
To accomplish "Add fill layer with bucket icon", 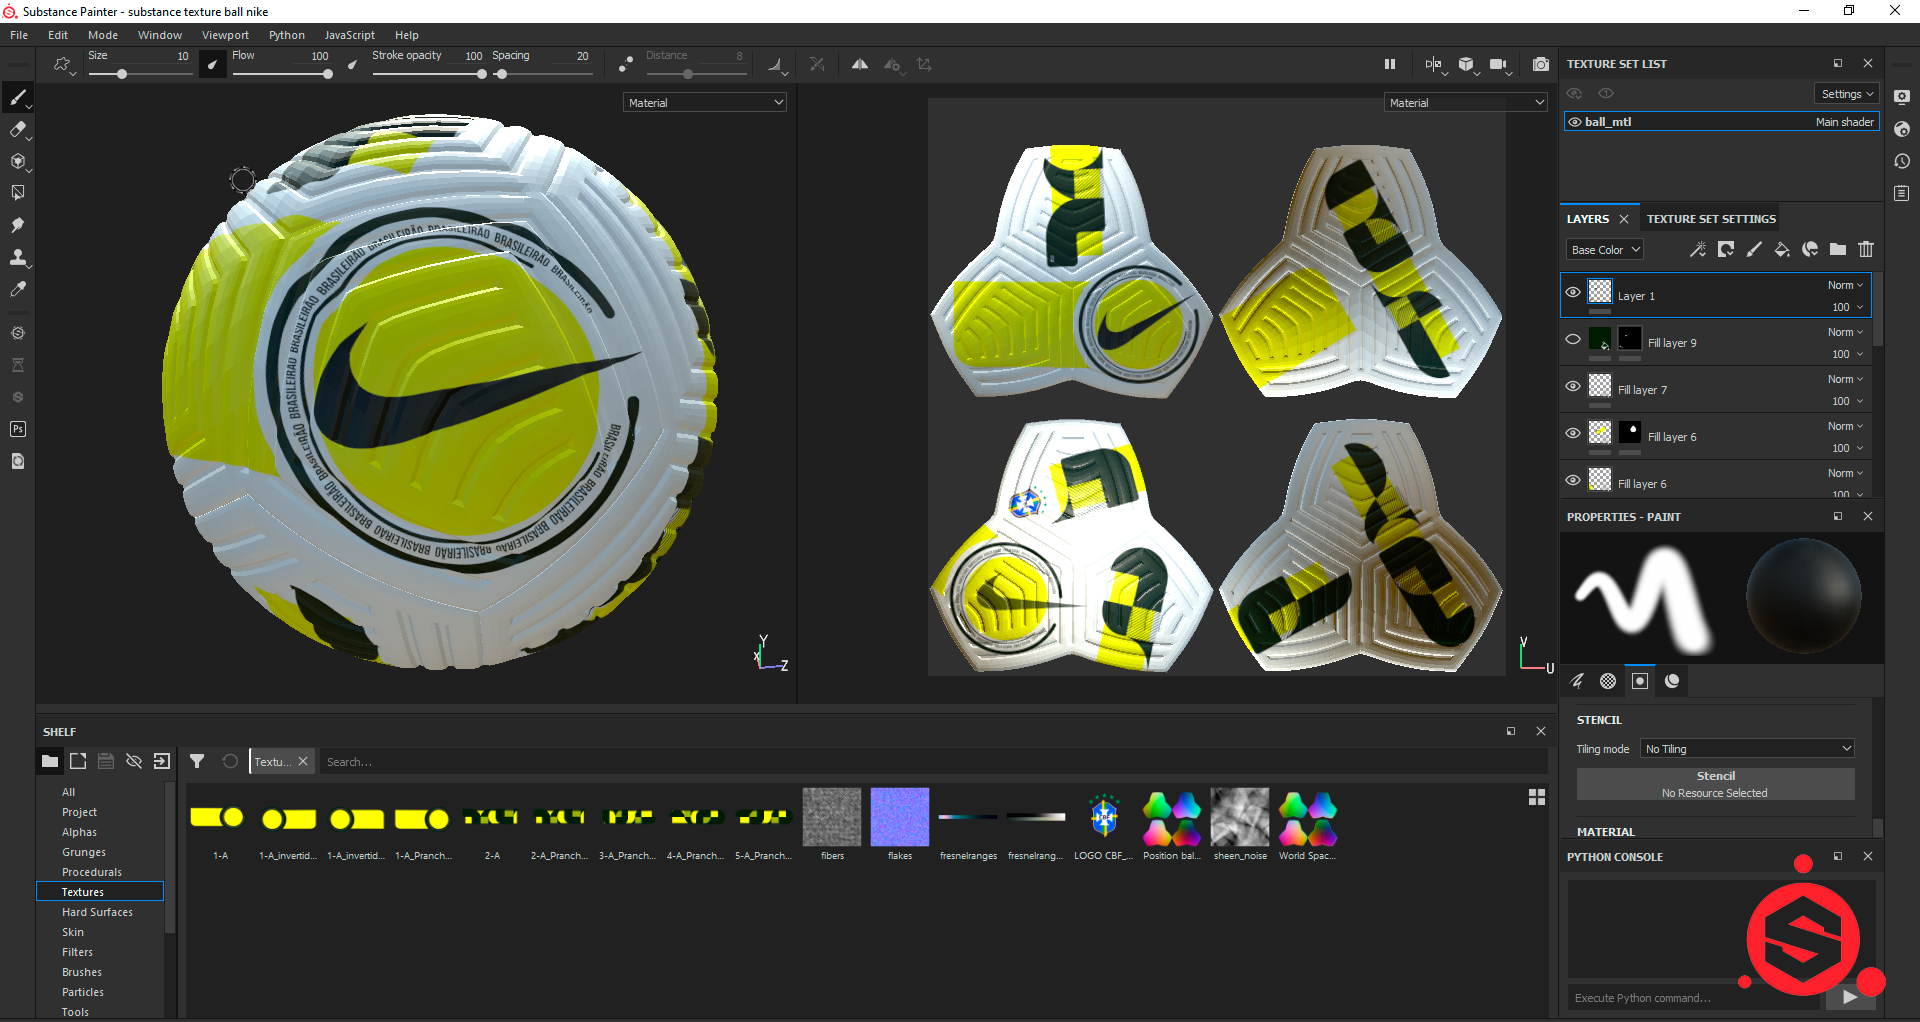I will point(1782,249).
